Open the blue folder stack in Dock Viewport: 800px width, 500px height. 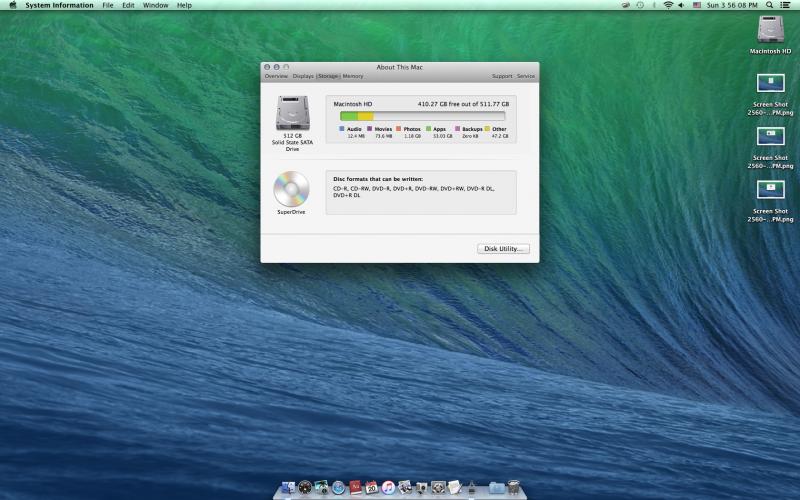[496, 488]
